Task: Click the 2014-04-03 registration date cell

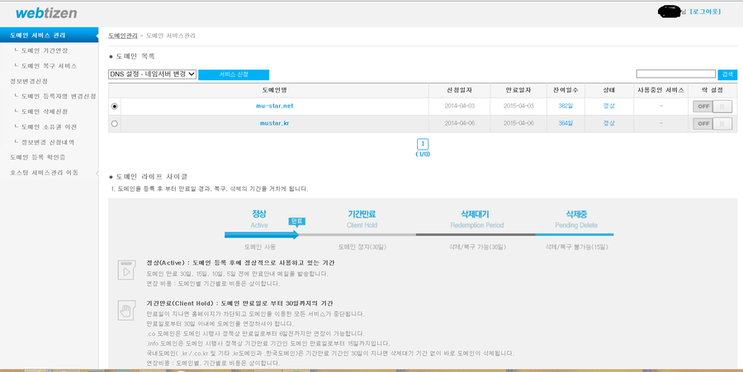Action: 459,106
